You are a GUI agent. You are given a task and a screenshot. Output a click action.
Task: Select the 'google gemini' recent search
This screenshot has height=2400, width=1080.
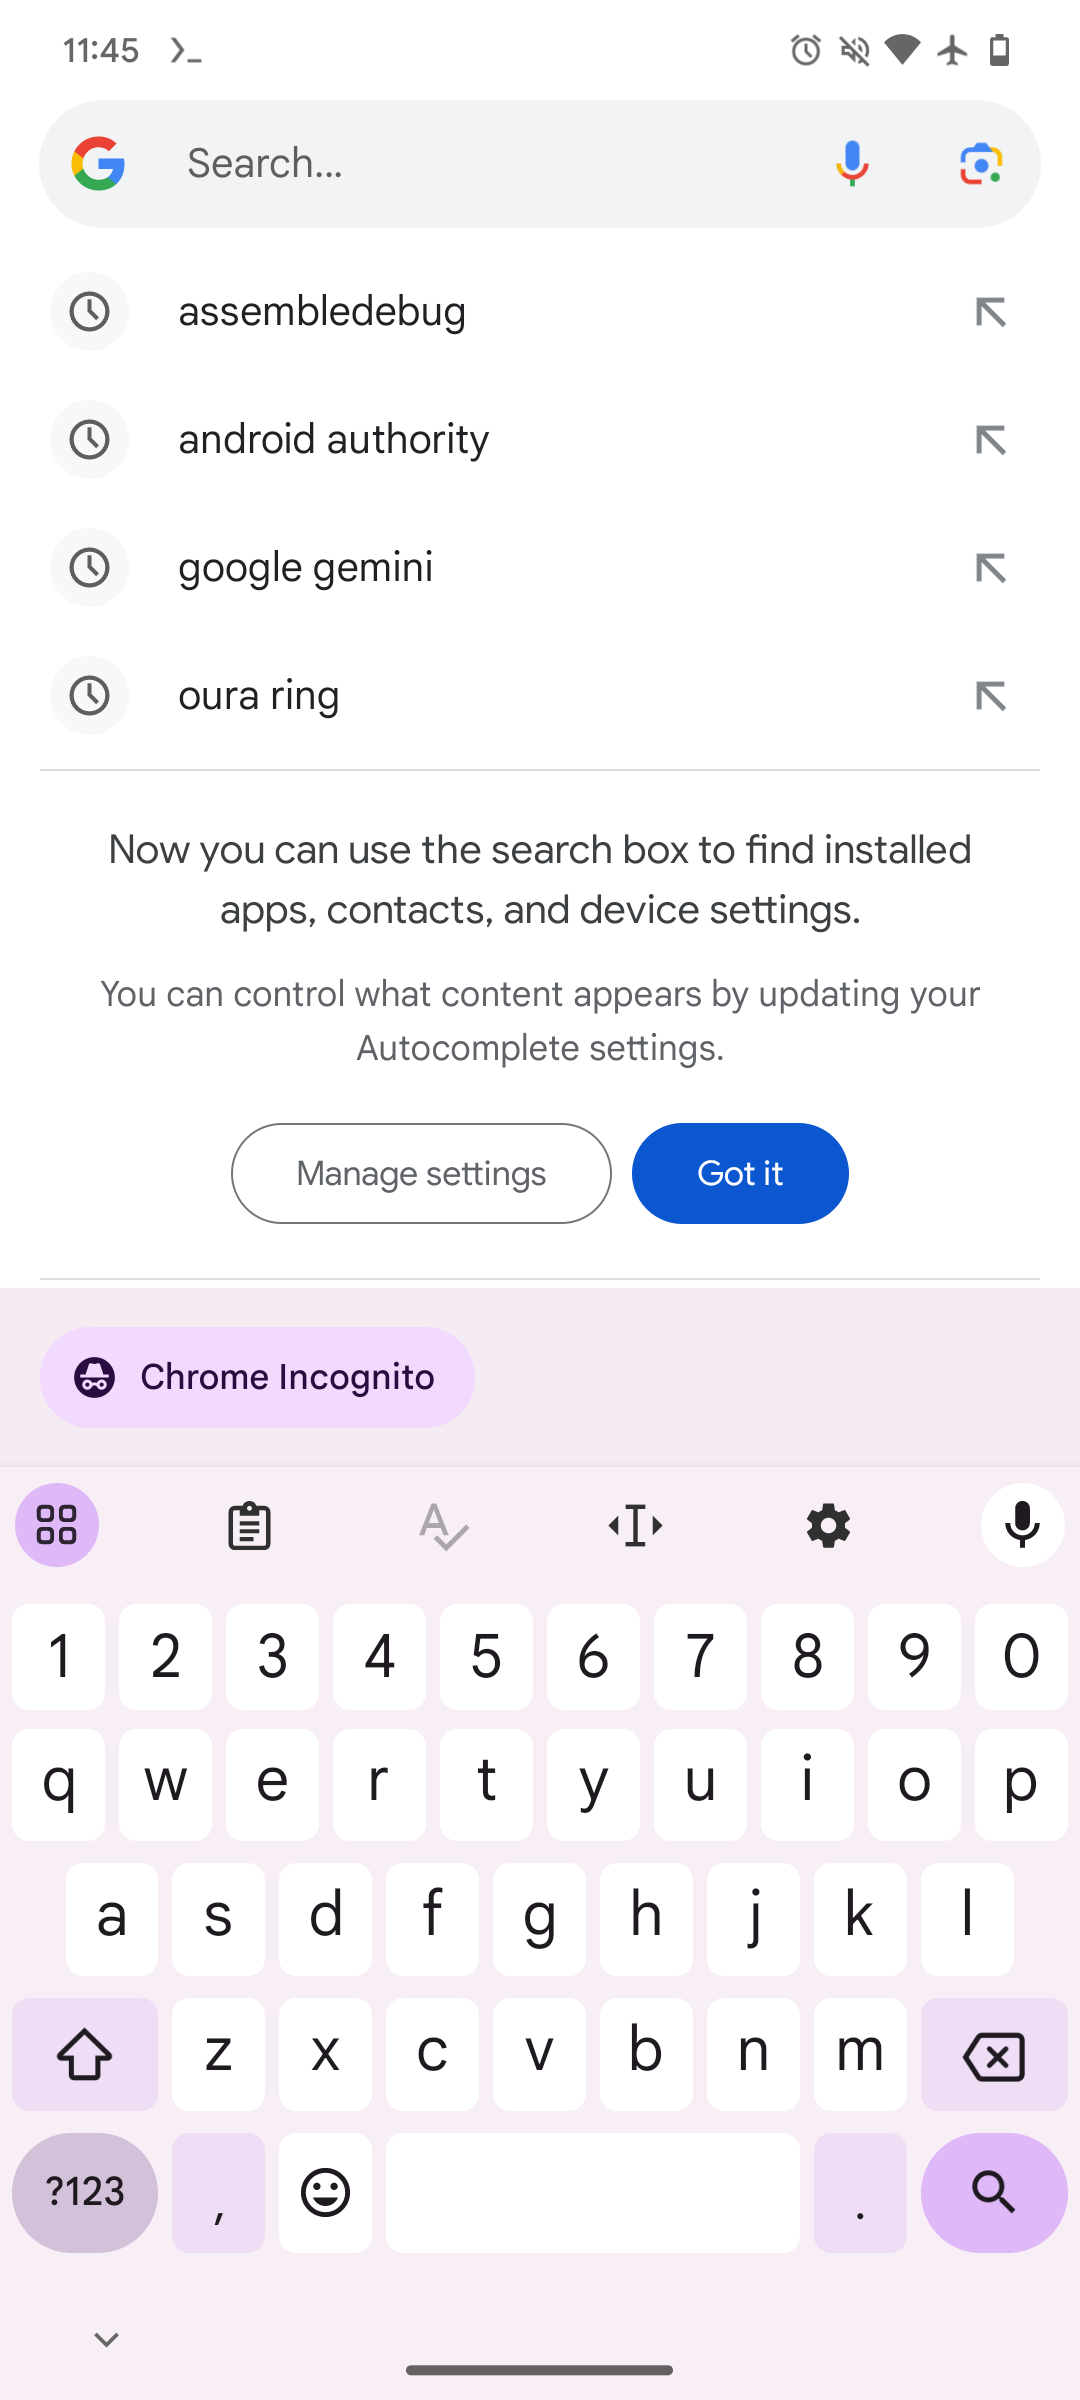click(306, 568)
